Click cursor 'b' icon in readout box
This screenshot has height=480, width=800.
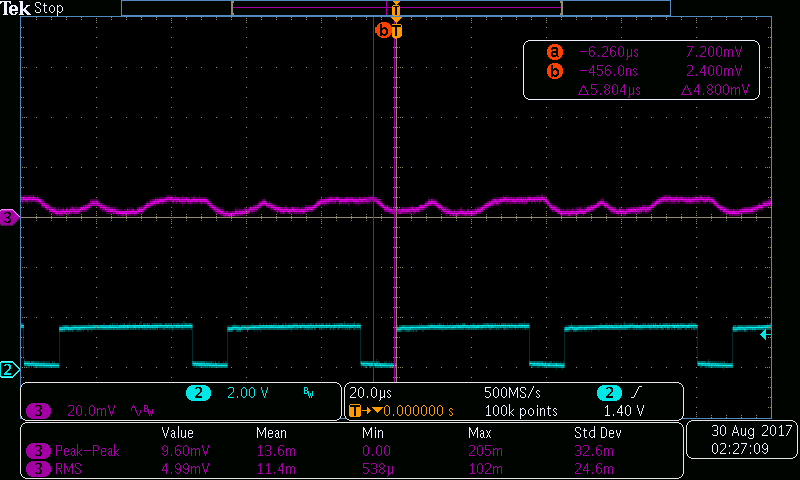[555, 71]
